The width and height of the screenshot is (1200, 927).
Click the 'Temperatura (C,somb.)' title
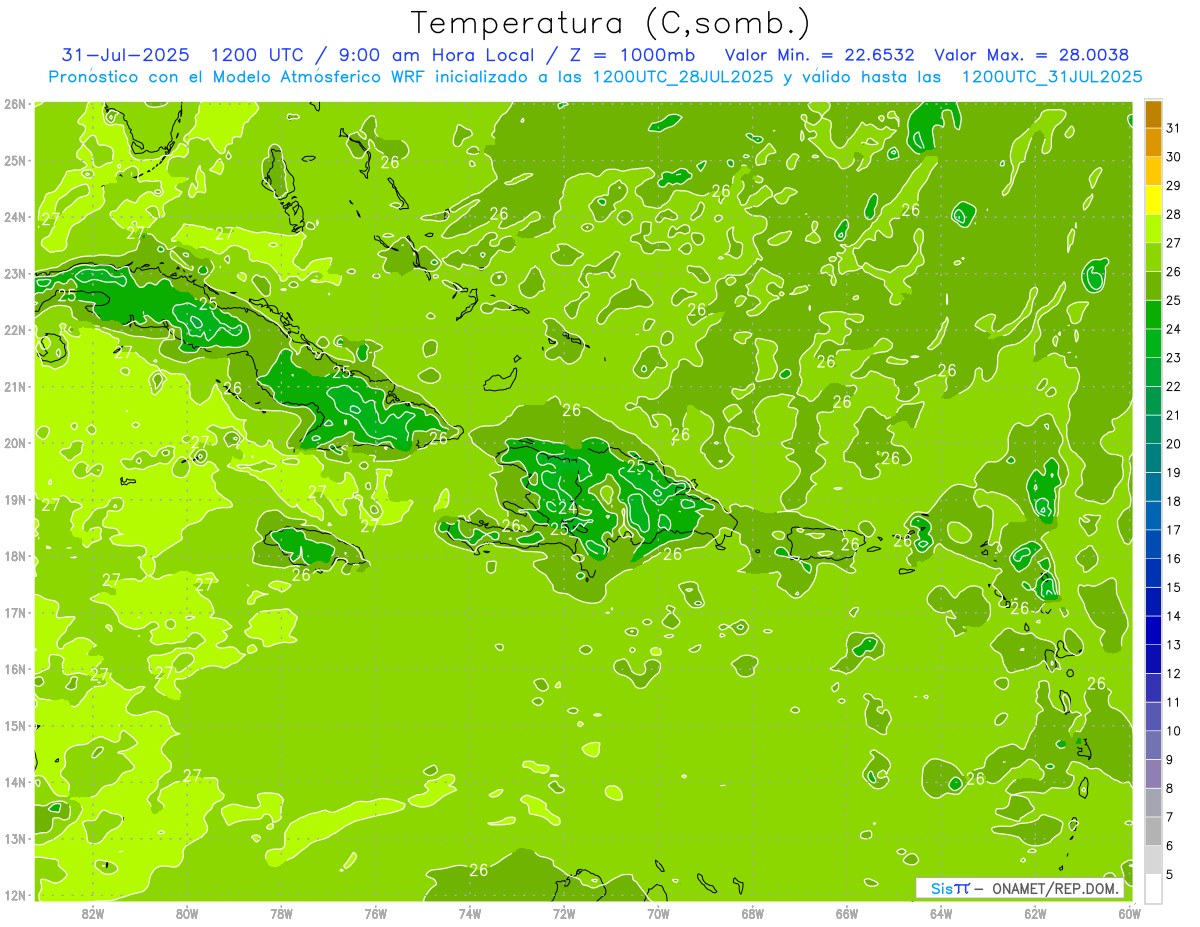[x=611, y=23]
